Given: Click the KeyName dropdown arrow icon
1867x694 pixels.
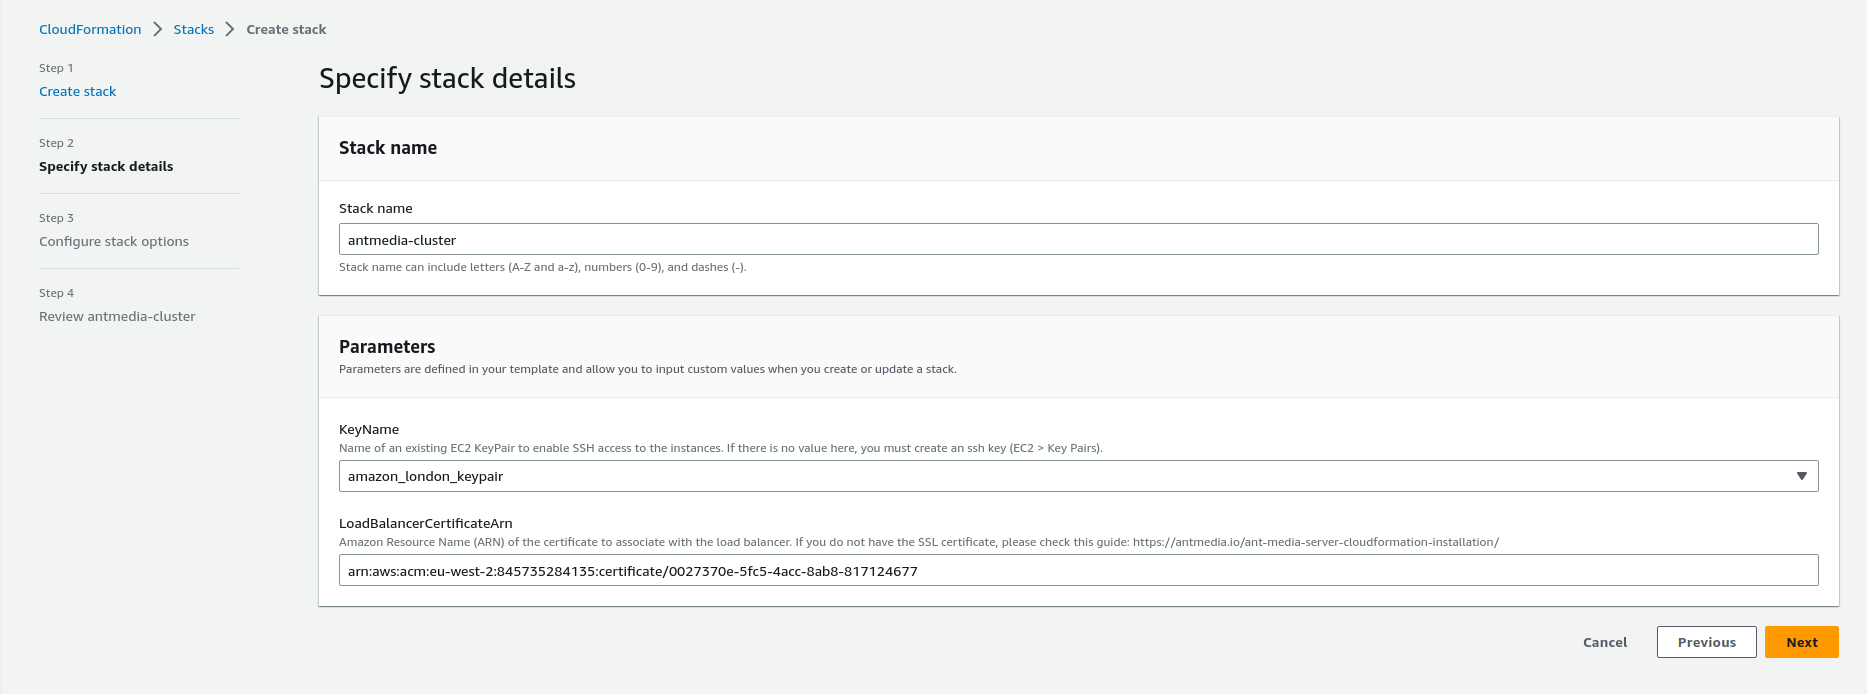Looking at the screenshot, I should [x=1801, y=476].
